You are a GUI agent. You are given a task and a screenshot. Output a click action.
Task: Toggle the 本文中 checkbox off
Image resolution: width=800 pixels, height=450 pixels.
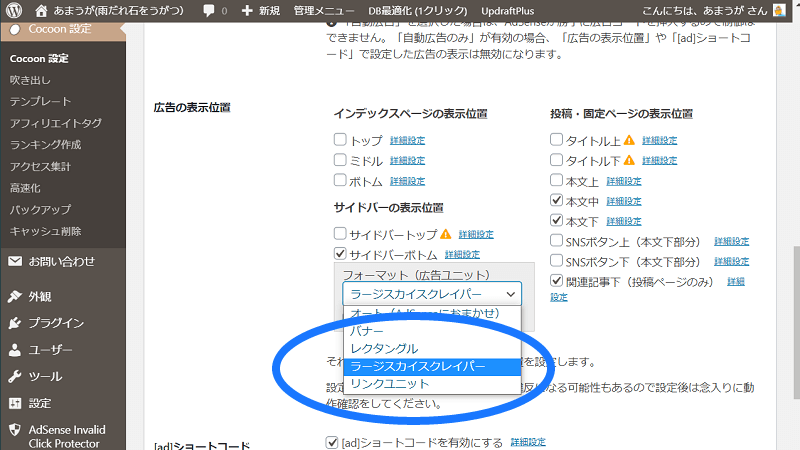[x=557, y=201]
